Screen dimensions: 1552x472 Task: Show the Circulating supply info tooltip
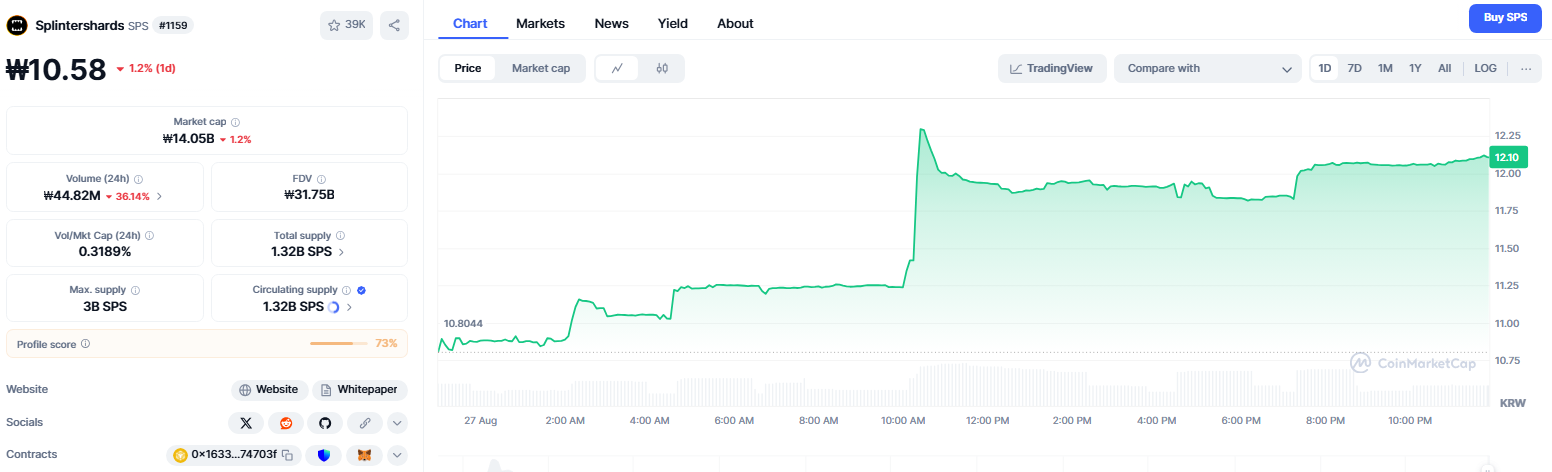pos(346,290)
